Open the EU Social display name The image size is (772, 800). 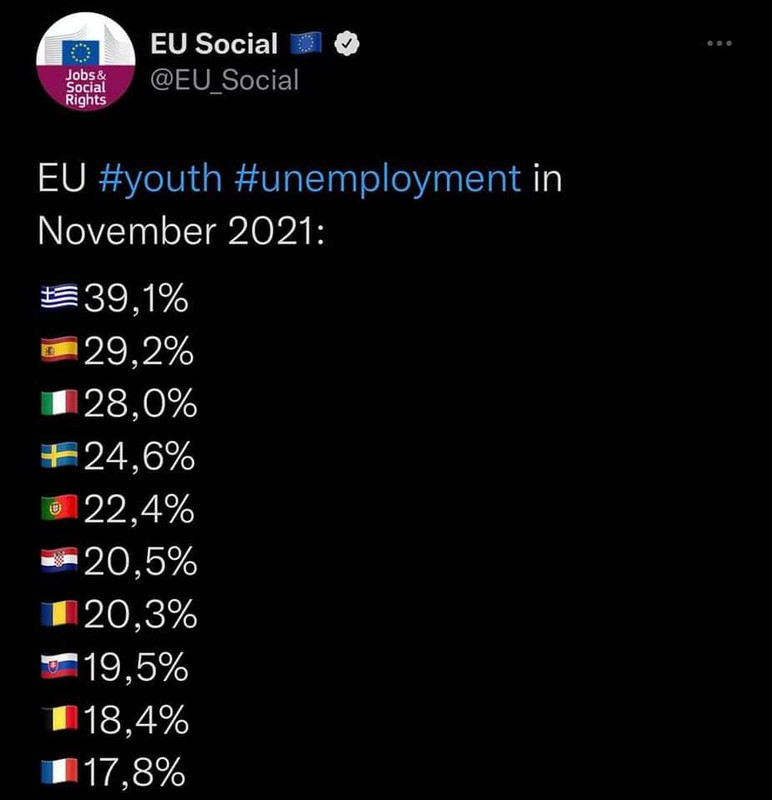point(214,44)
